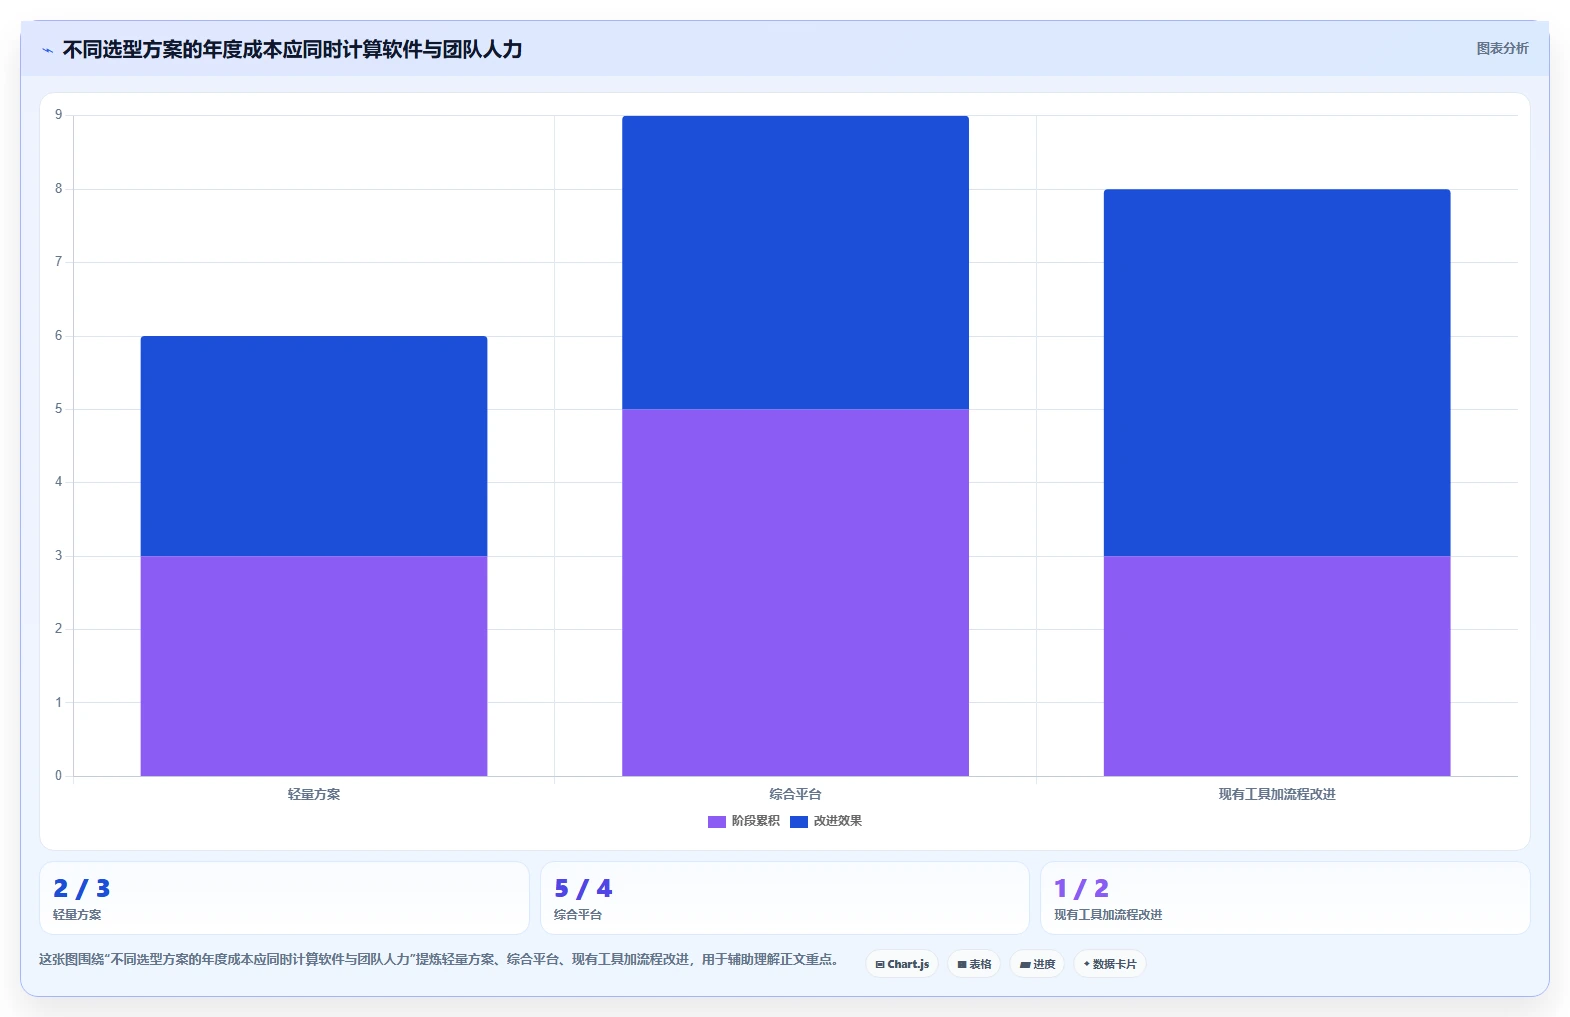Toggle the 阶段累积 legend purple swatch

click(x=716, y=822)
